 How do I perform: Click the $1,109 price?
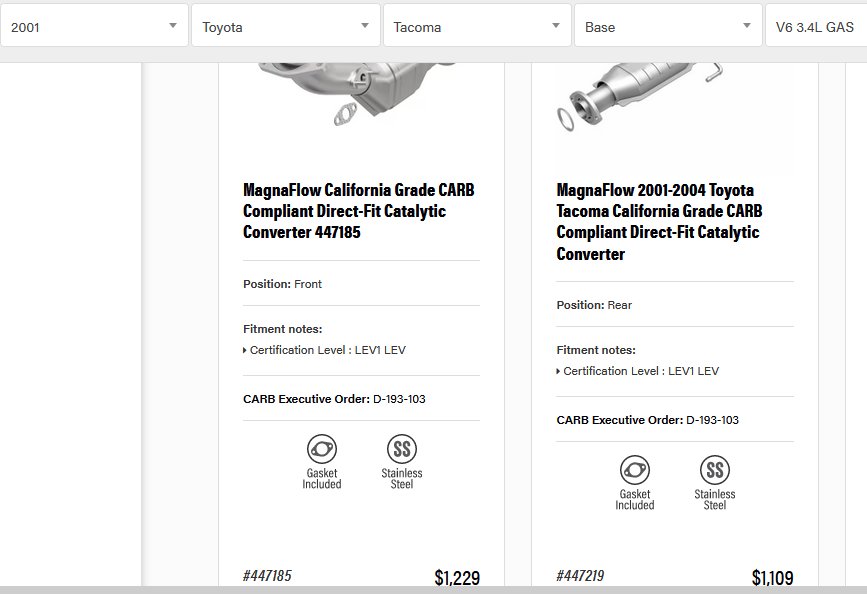(x=772, y=577)
